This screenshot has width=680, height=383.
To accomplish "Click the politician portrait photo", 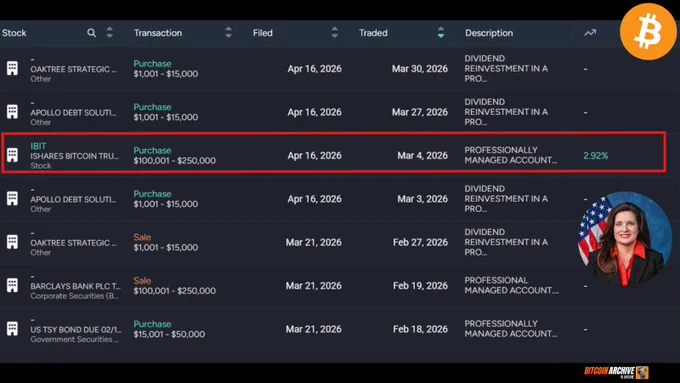I will click(625, 239).
